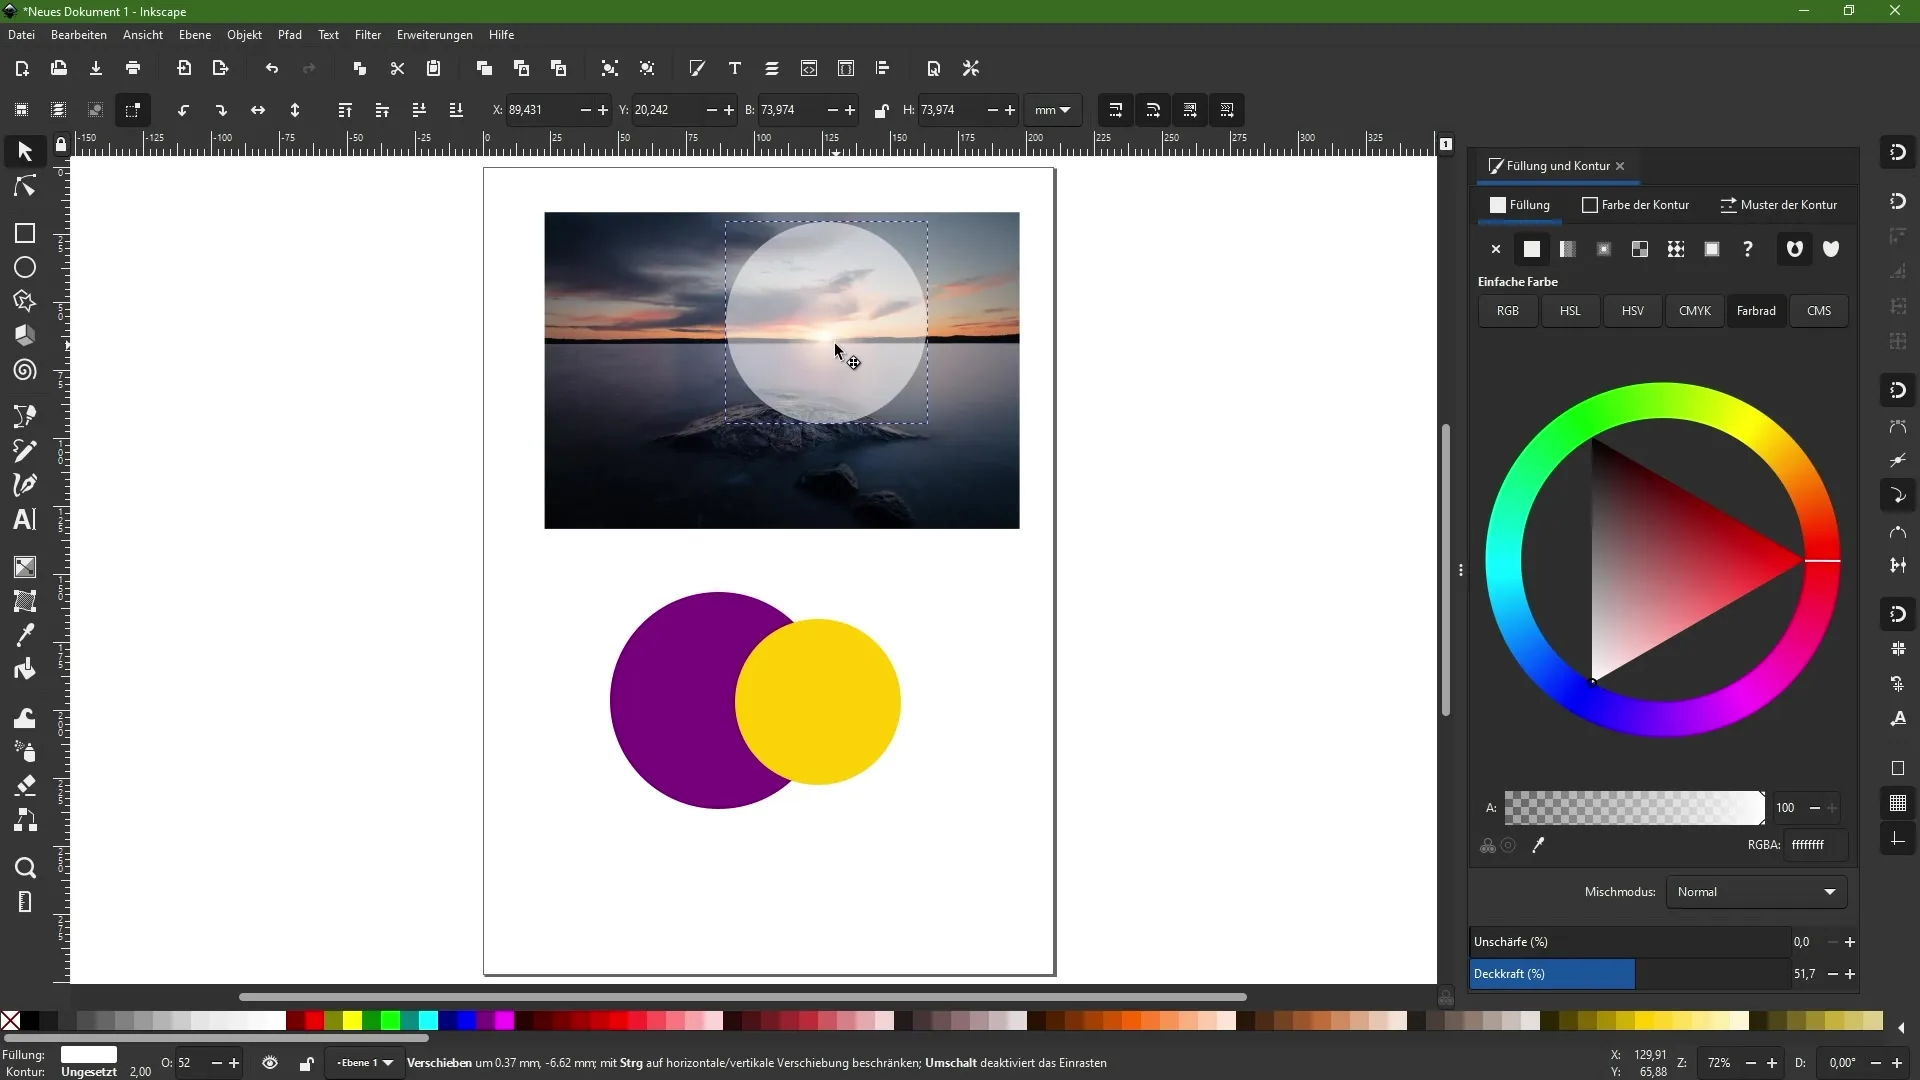The width and height of the screenshot is (1920, 1080).
Task: Click the Spray paint tool icon
Action: [24, 749]
